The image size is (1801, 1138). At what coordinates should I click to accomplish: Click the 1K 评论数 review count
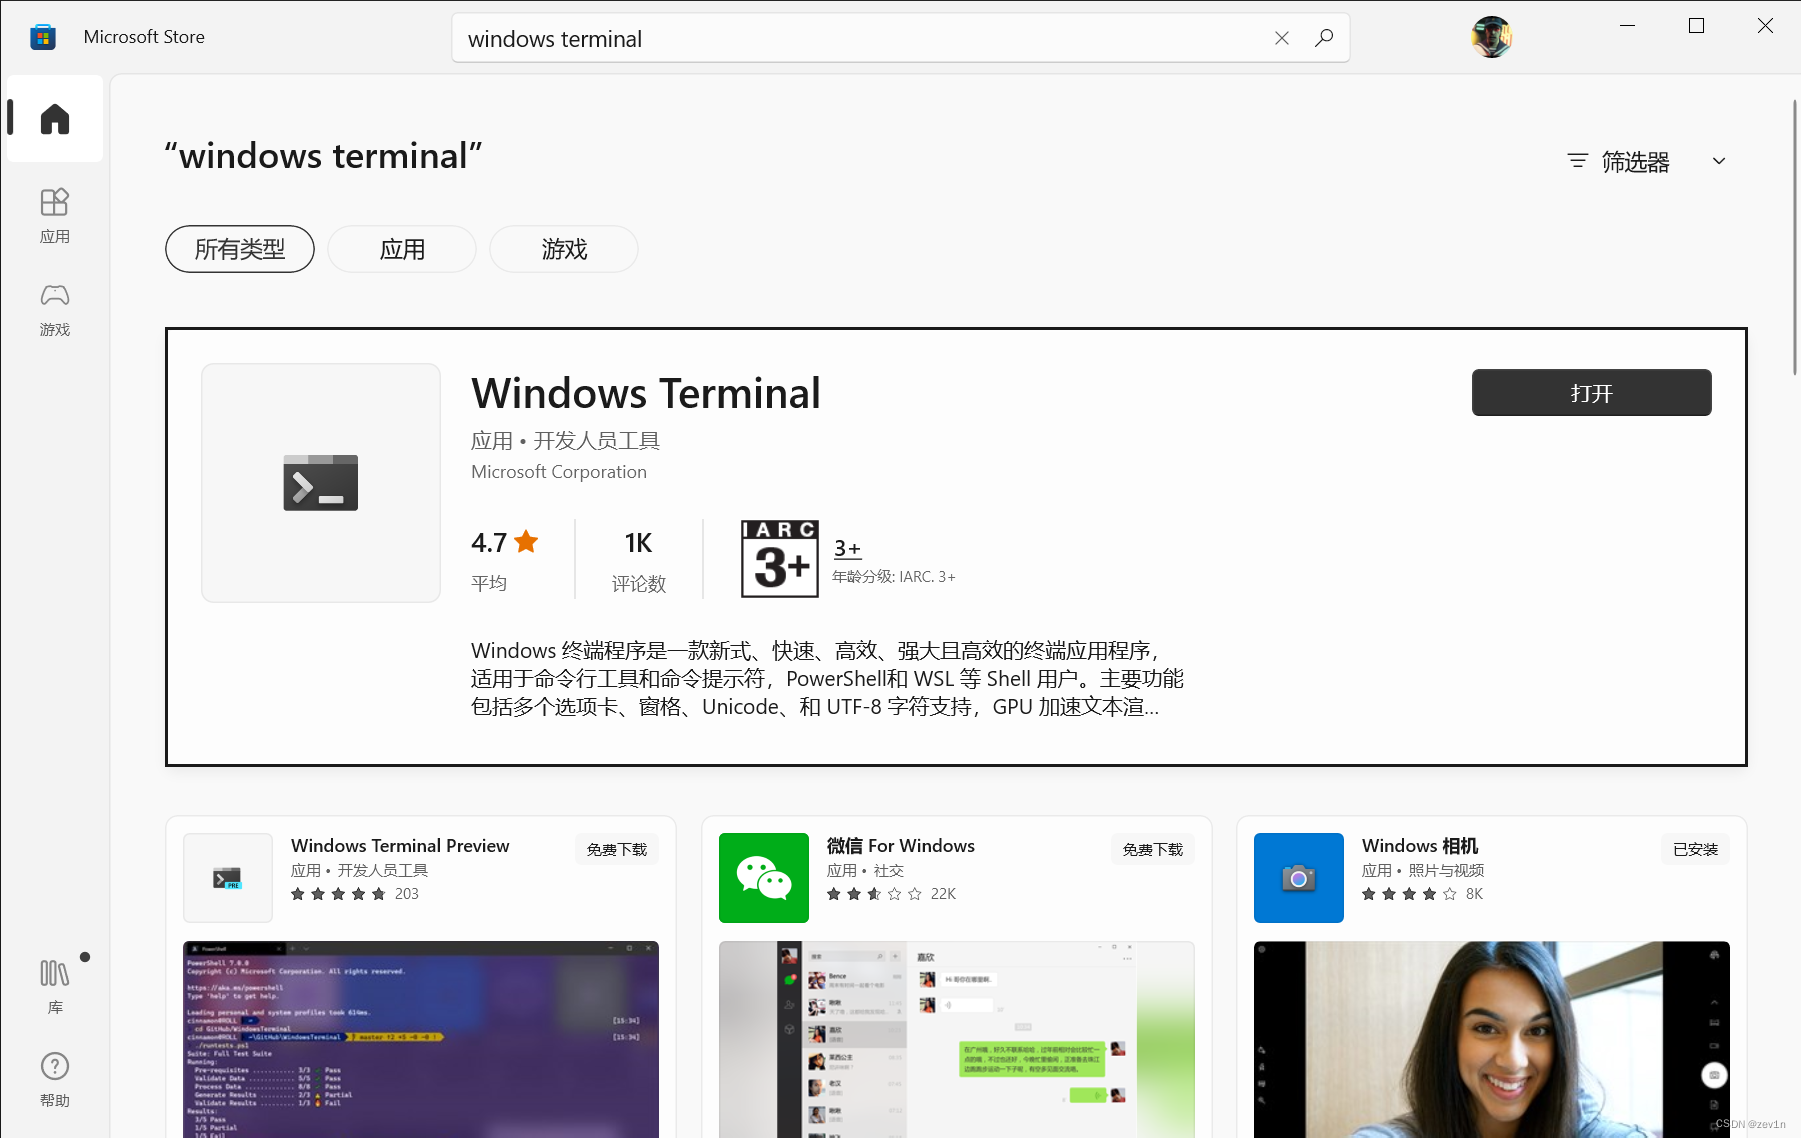click(639, 561)
